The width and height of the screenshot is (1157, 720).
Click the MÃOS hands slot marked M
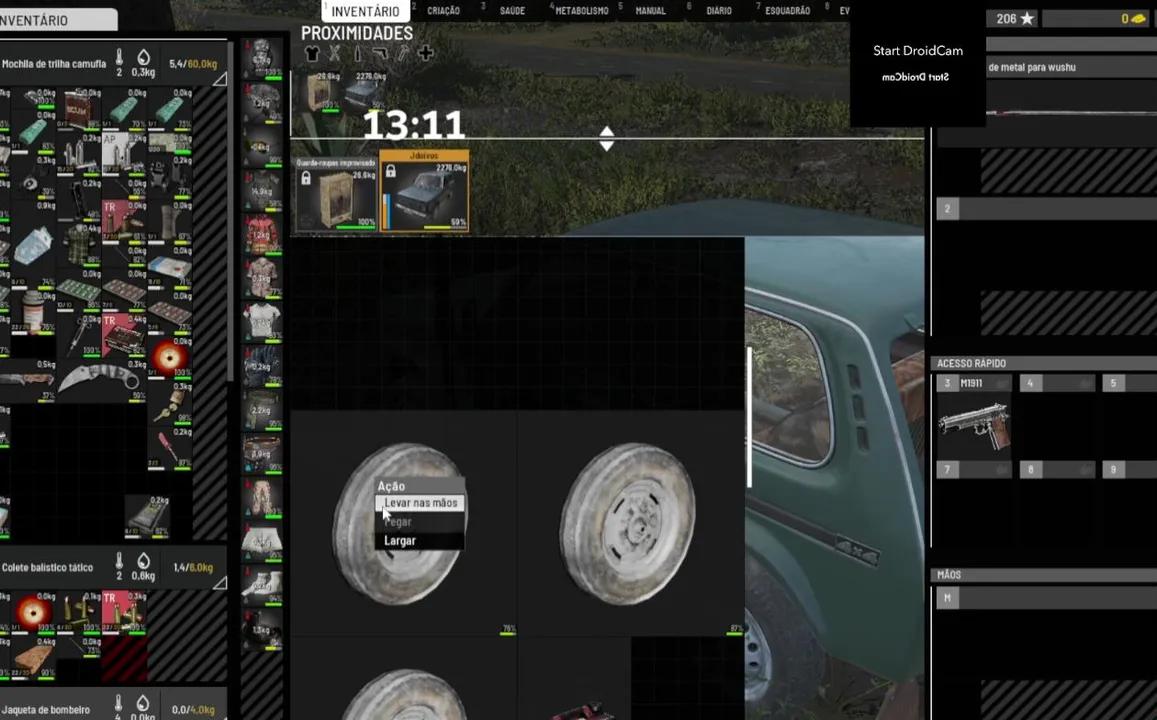click(x=1046, y=598)
